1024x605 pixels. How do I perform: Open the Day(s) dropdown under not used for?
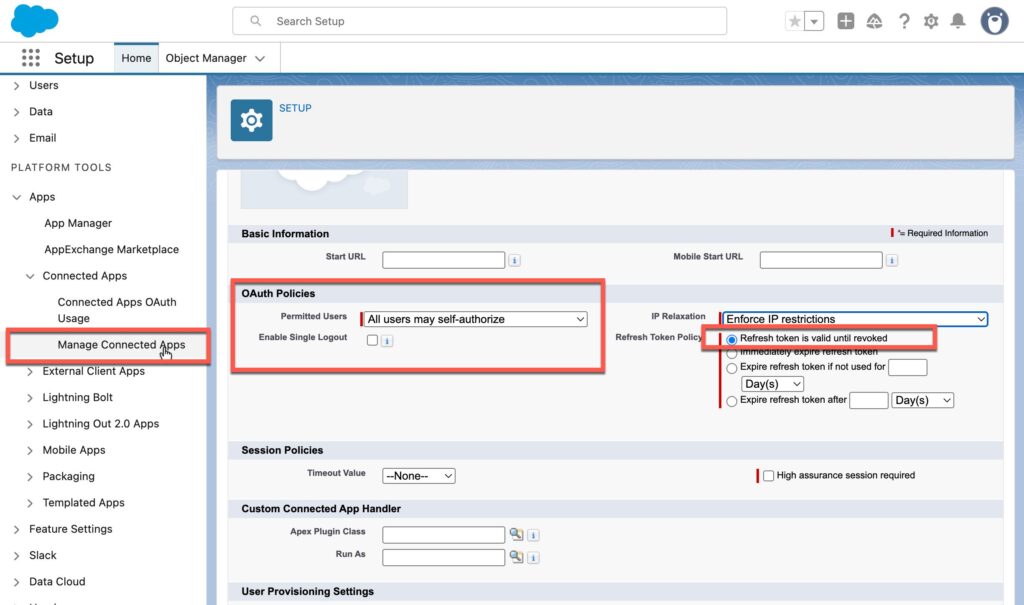click(x=773, y=384)
